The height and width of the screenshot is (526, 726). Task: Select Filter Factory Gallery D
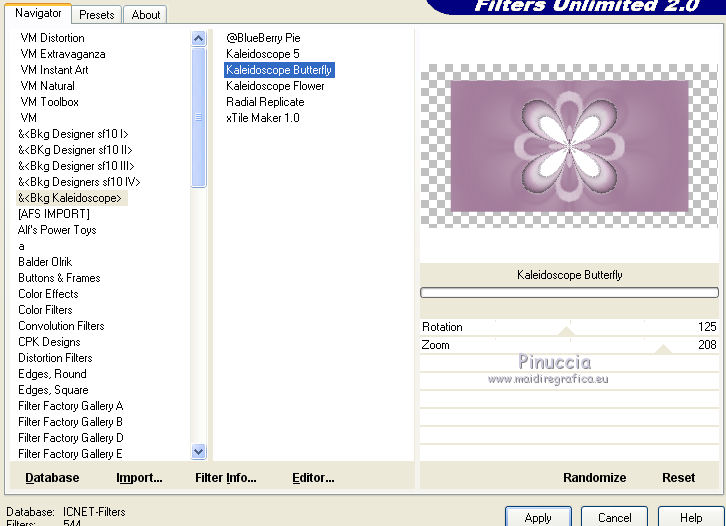pyautogui.click(x=70, y=438)
